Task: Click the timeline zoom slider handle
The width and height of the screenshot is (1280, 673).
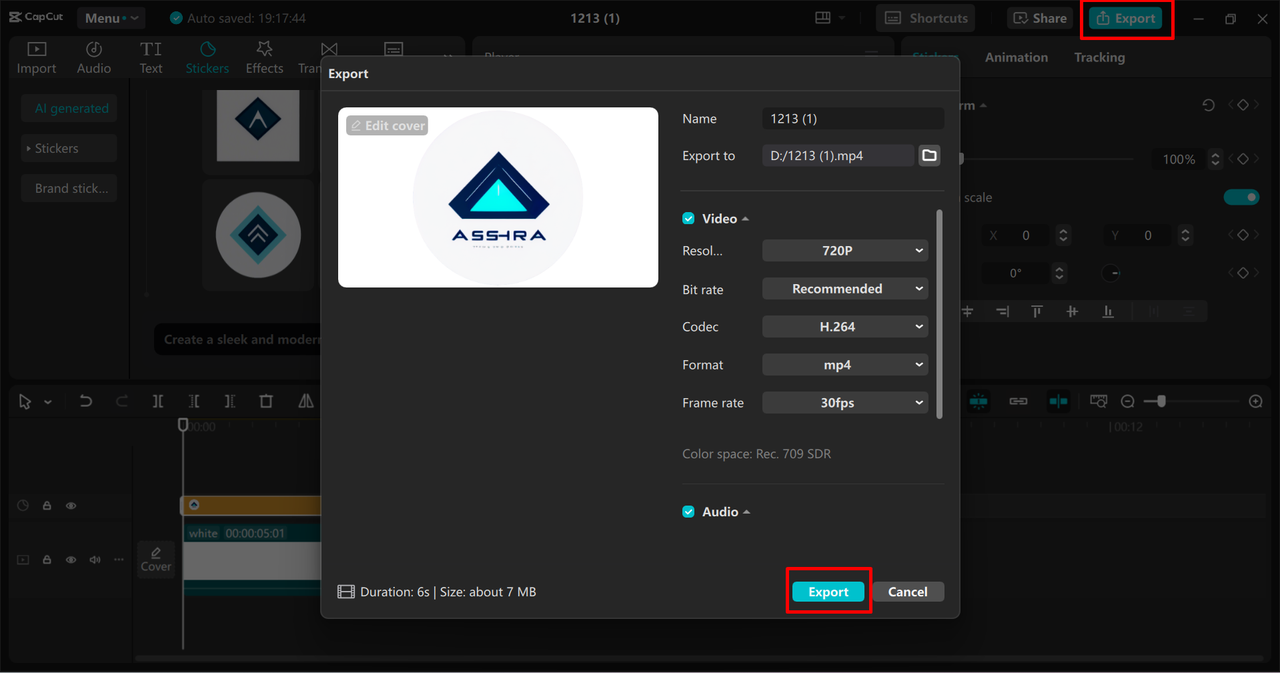Action: [1161, 401]
